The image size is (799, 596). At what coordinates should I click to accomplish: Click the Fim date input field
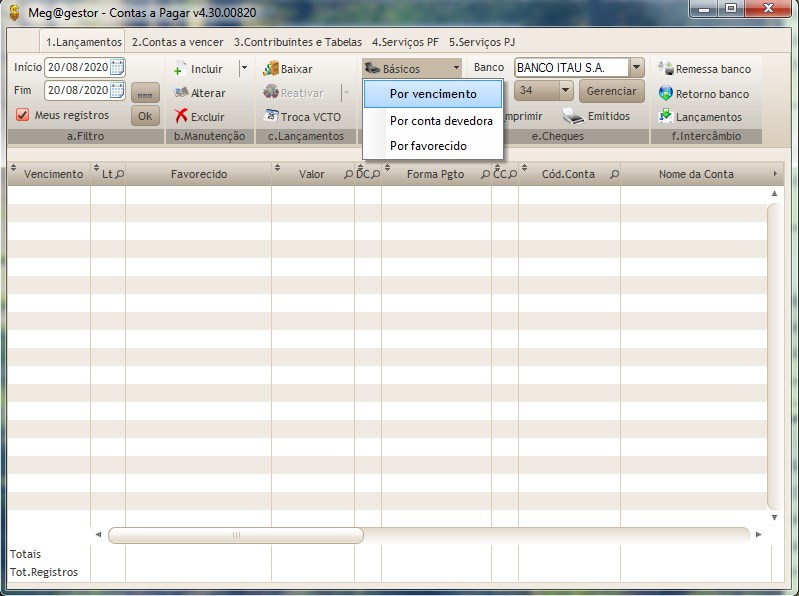[x=77, y=90]
